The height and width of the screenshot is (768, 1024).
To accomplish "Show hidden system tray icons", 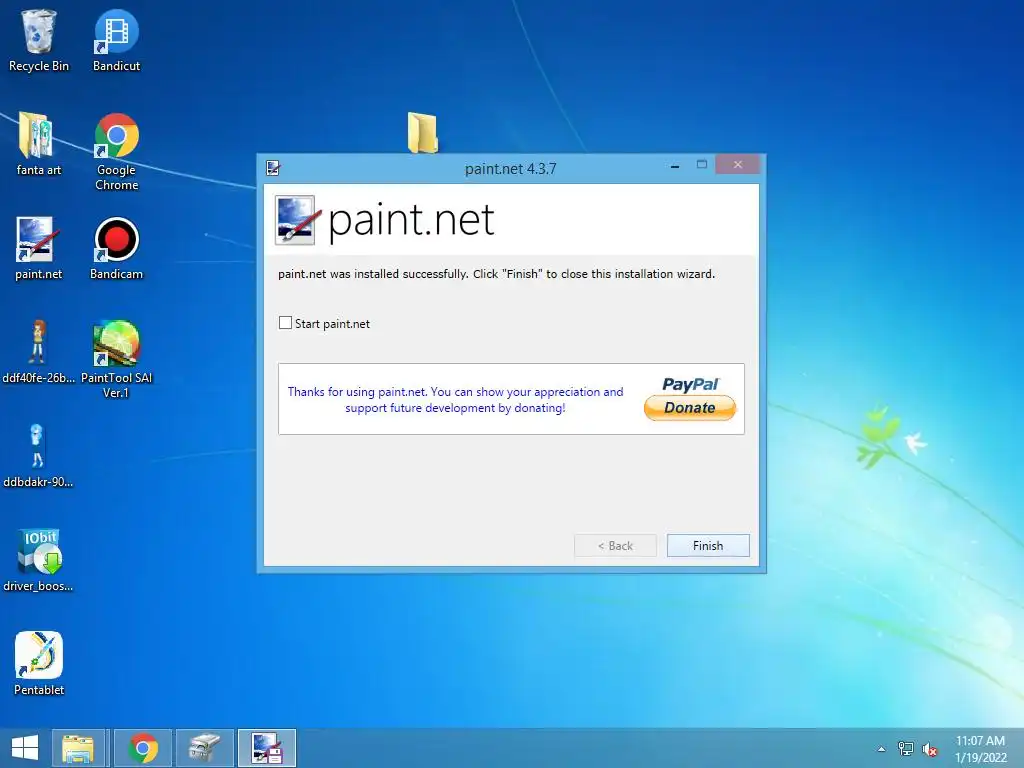I will [882, 749].
